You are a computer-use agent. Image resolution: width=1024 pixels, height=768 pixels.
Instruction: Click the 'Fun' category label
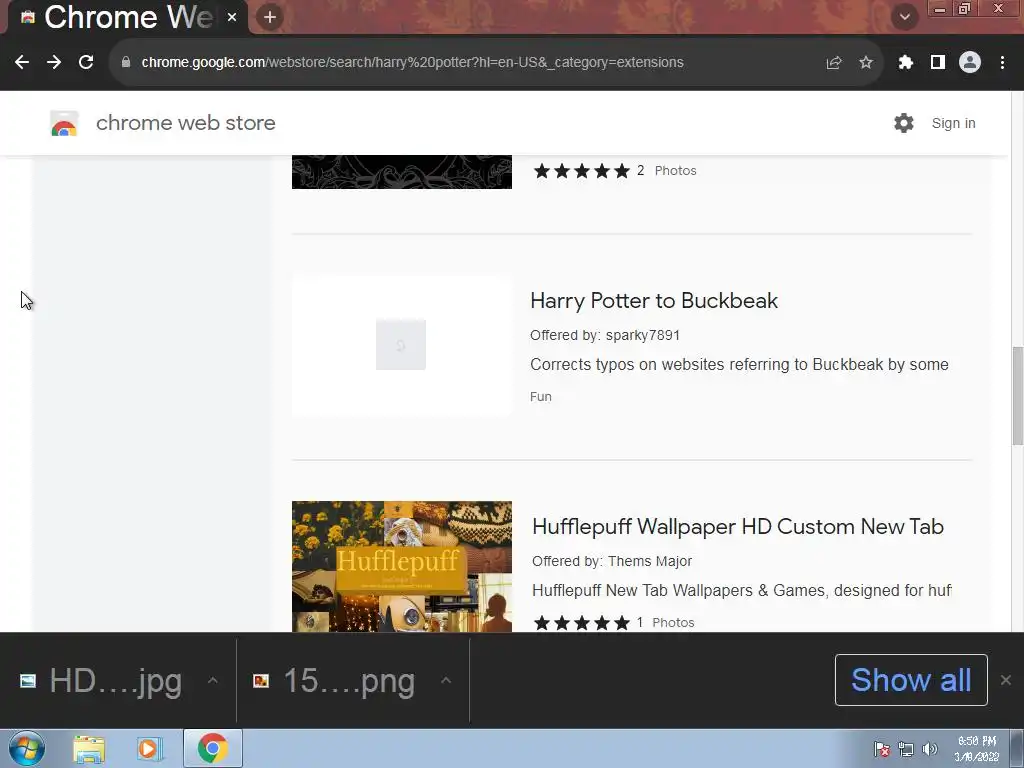tap(541, 396)
